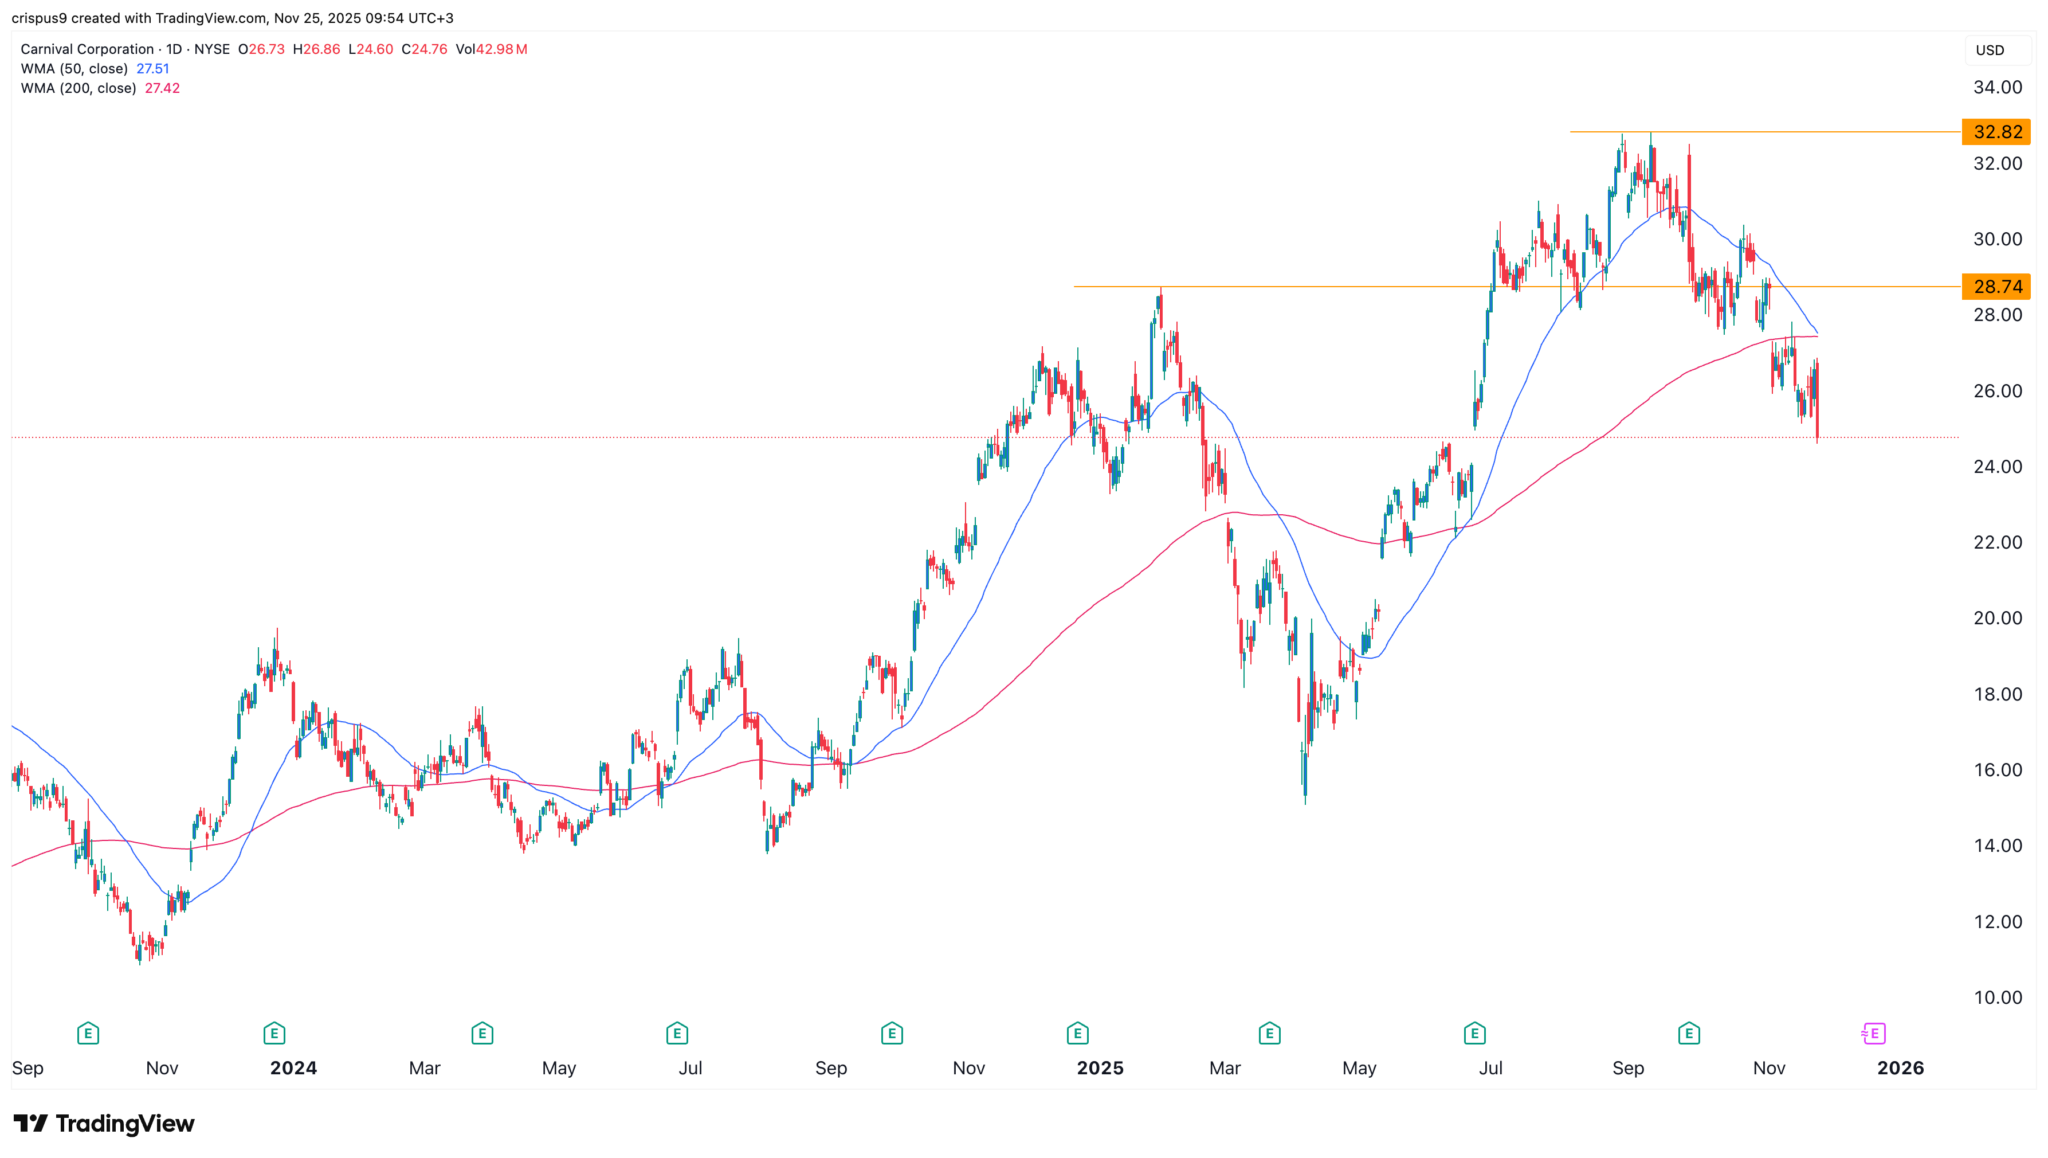This screenshot has width=2048, height=1158.
Task: Click earnings marker near the Jul 2025 label
Action: 1474,1033
